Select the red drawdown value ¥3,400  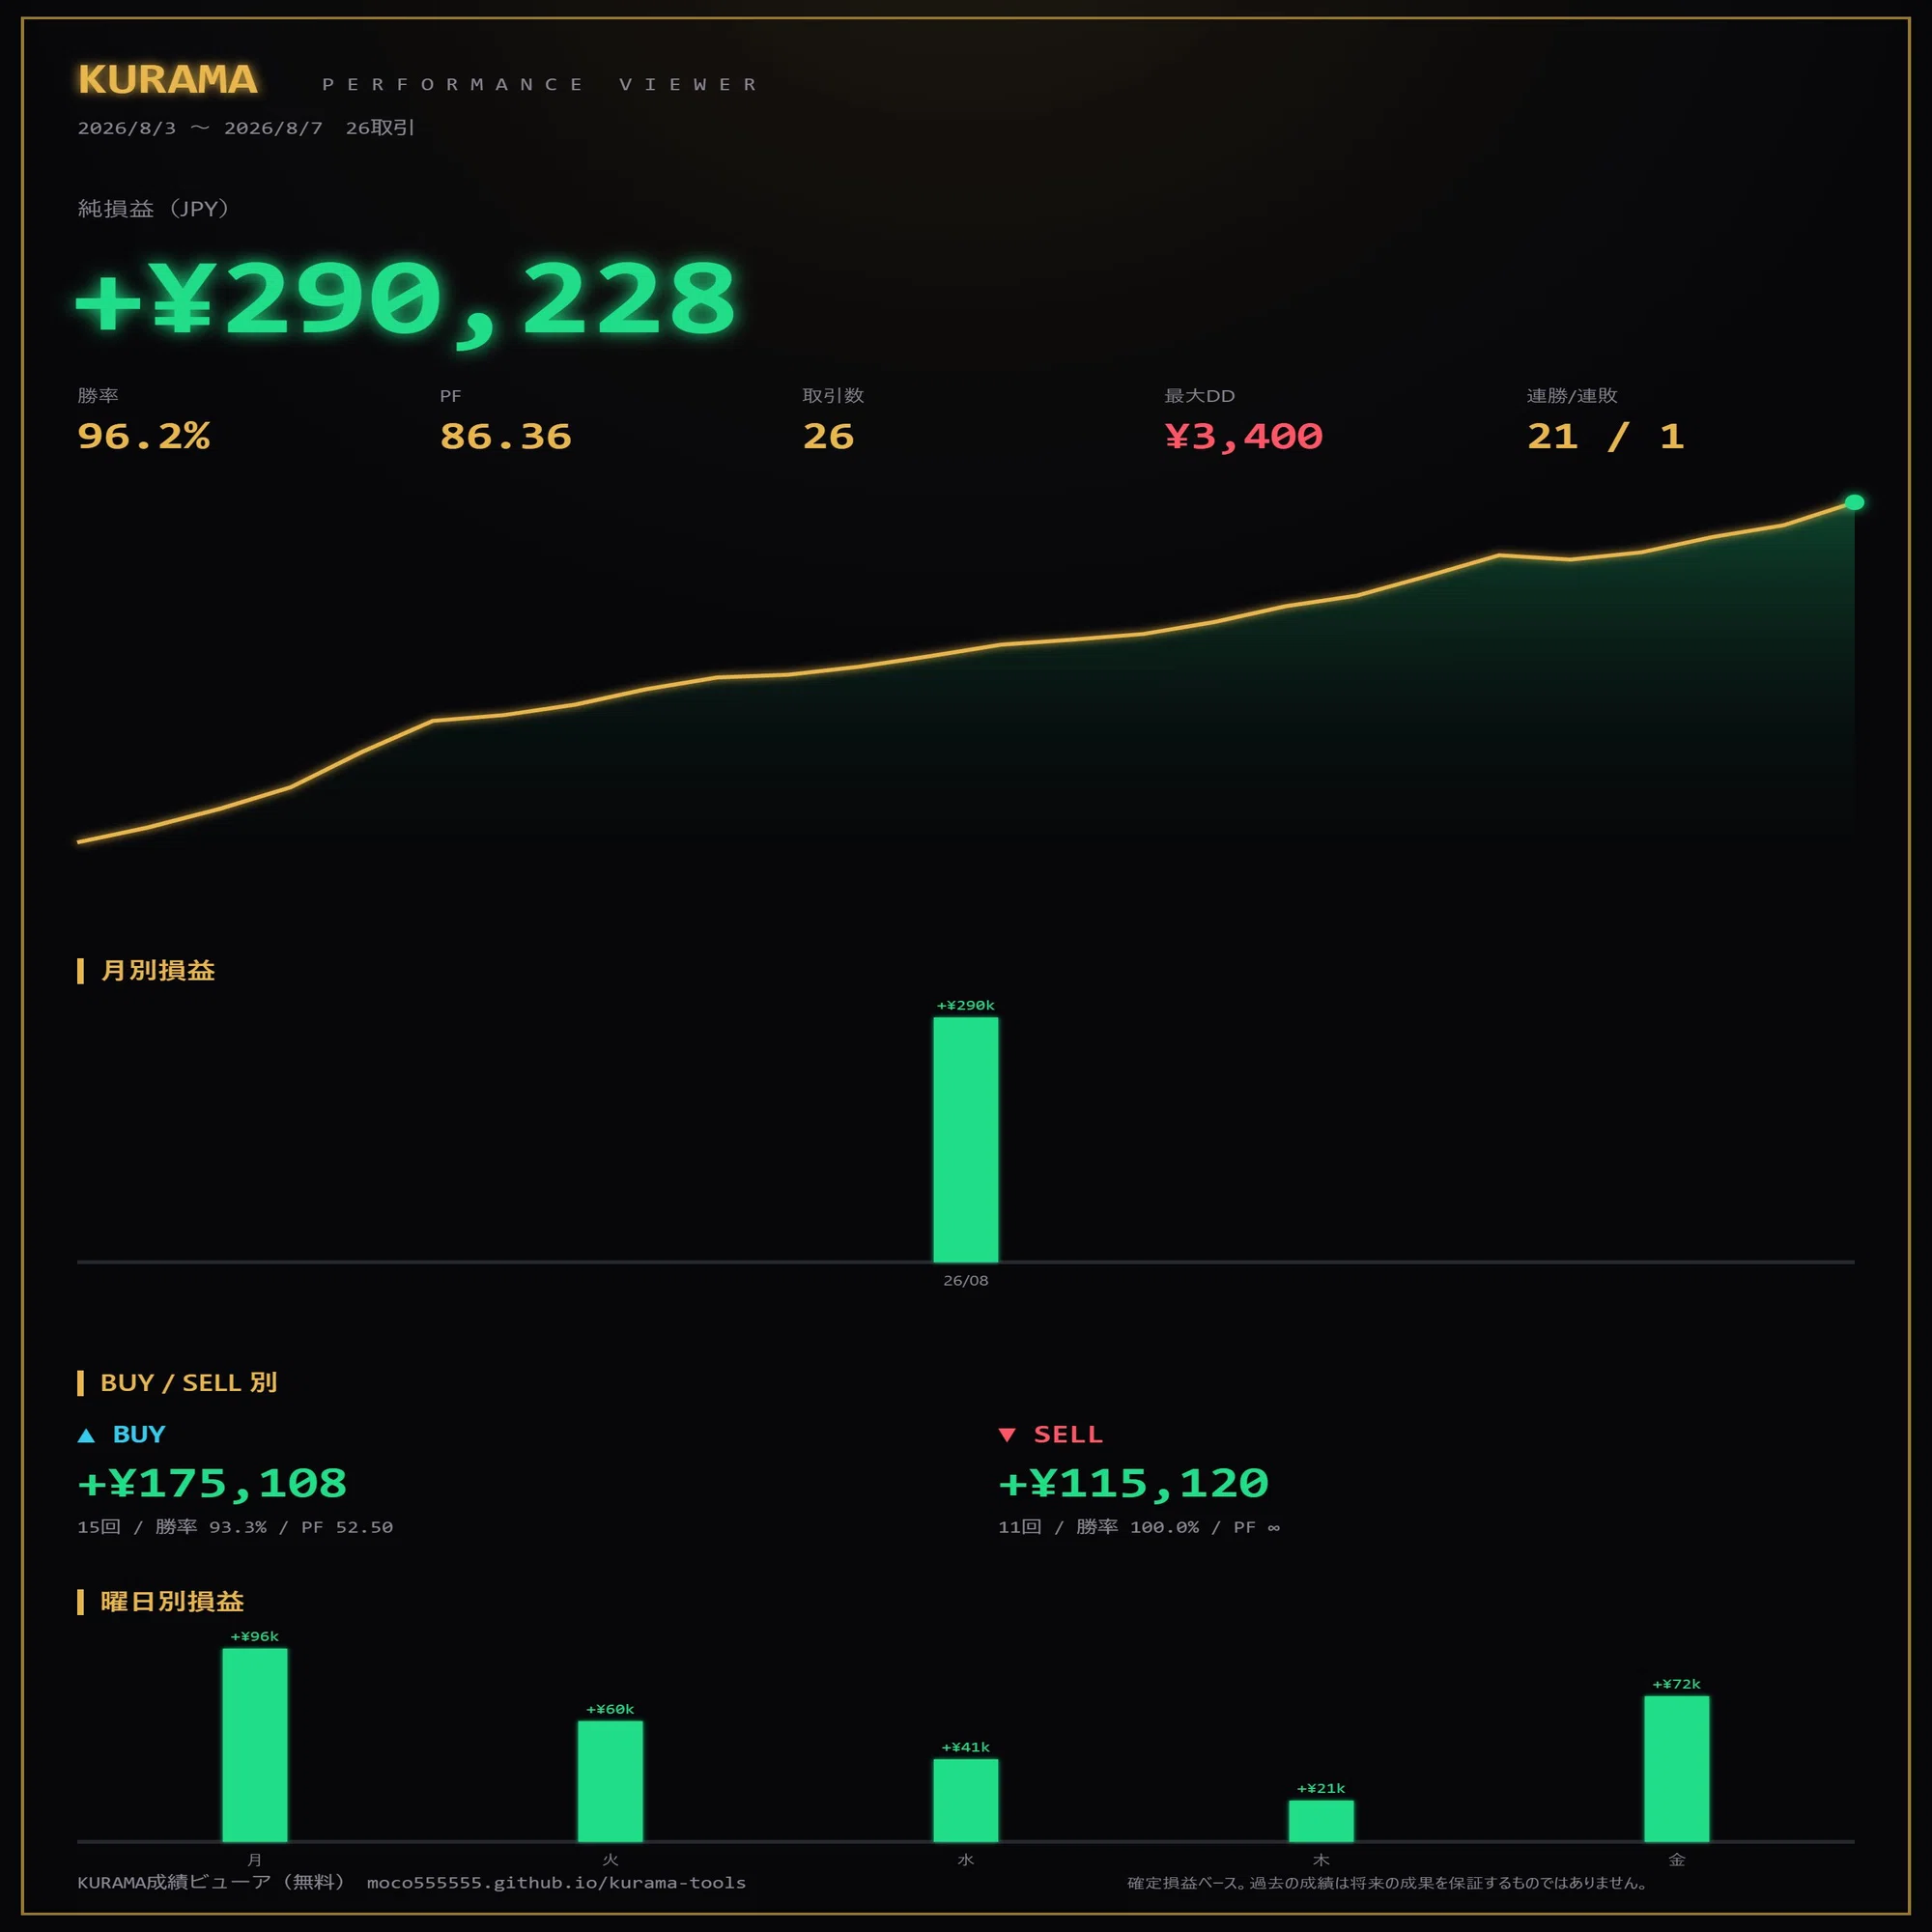1243,436
